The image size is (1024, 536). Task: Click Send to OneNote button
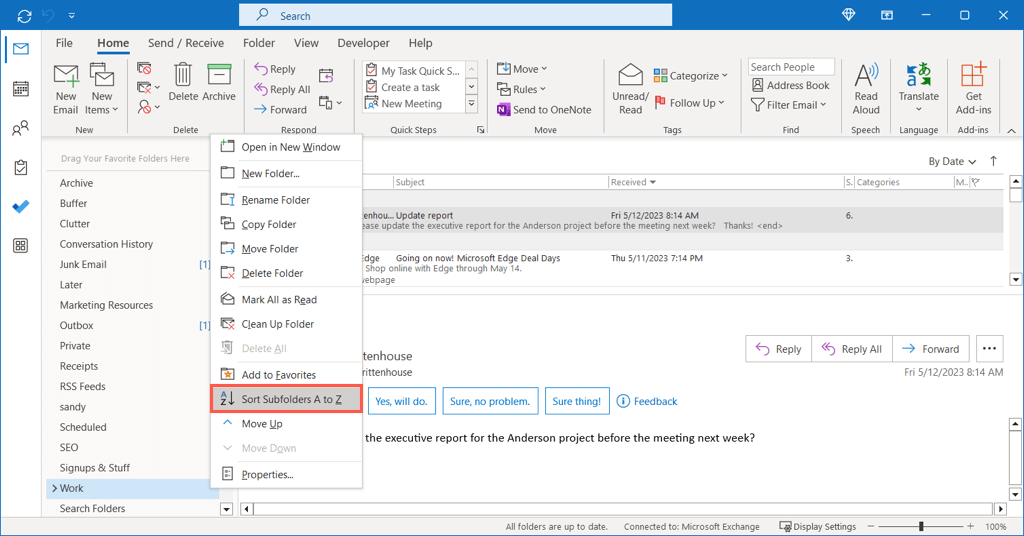[544, 110]
